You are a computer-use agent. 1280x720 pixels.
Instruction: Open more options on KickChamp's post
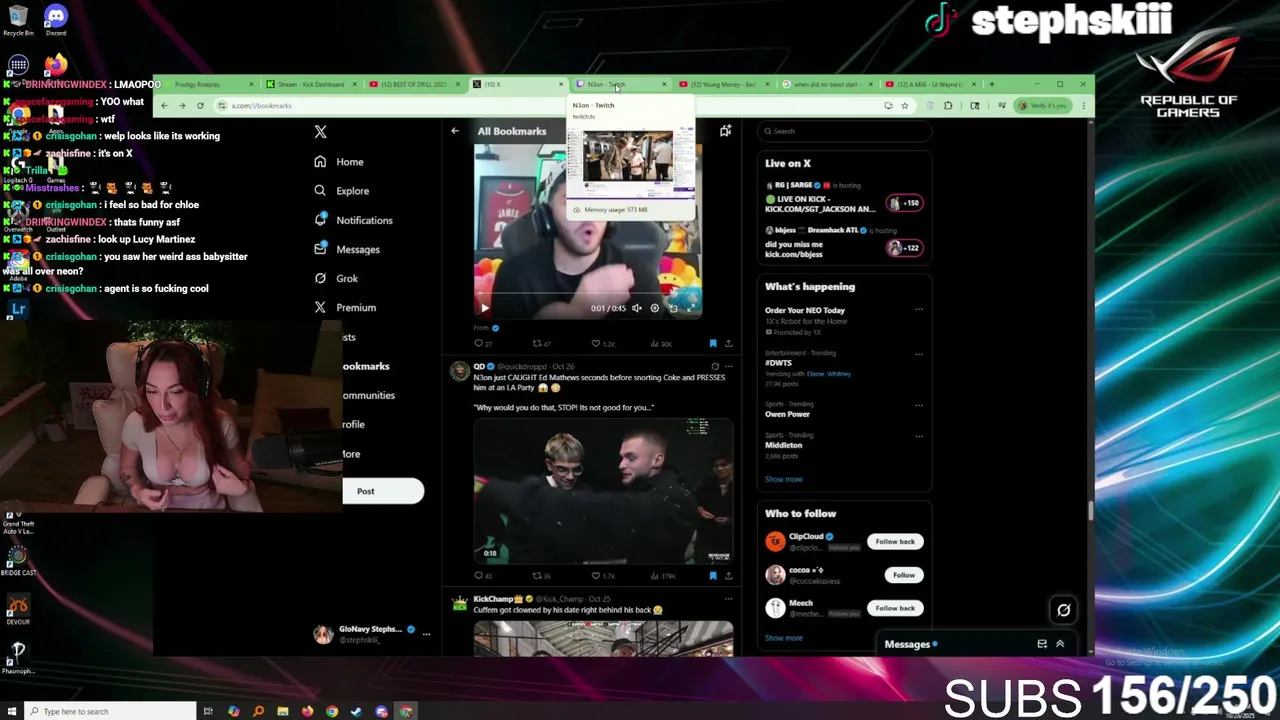tap(728, 599)
